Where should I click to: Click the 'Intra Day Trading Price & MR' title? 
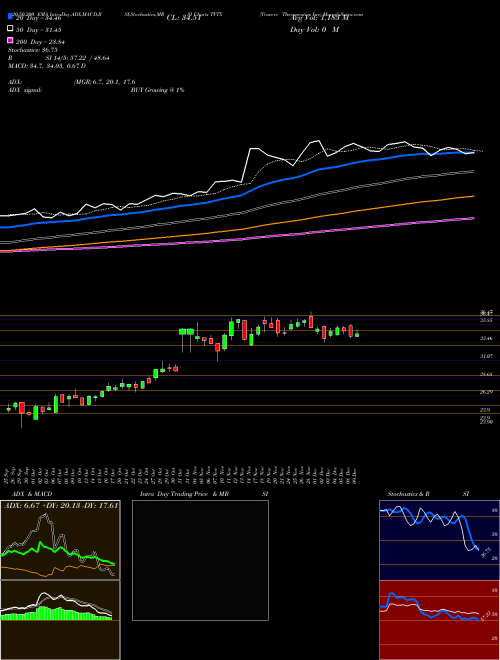(184, 494)
